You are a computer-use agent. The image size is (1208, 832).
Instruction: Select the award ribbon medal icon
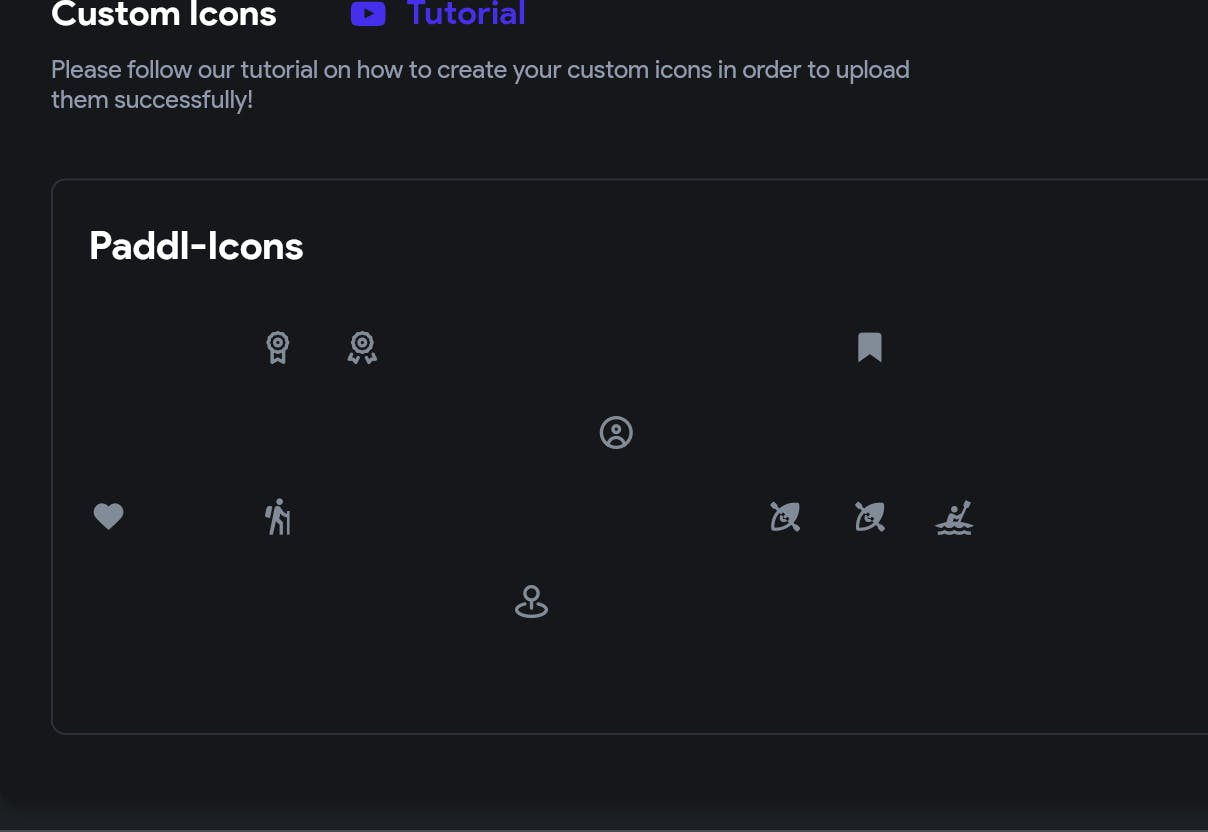coord(278,348)
